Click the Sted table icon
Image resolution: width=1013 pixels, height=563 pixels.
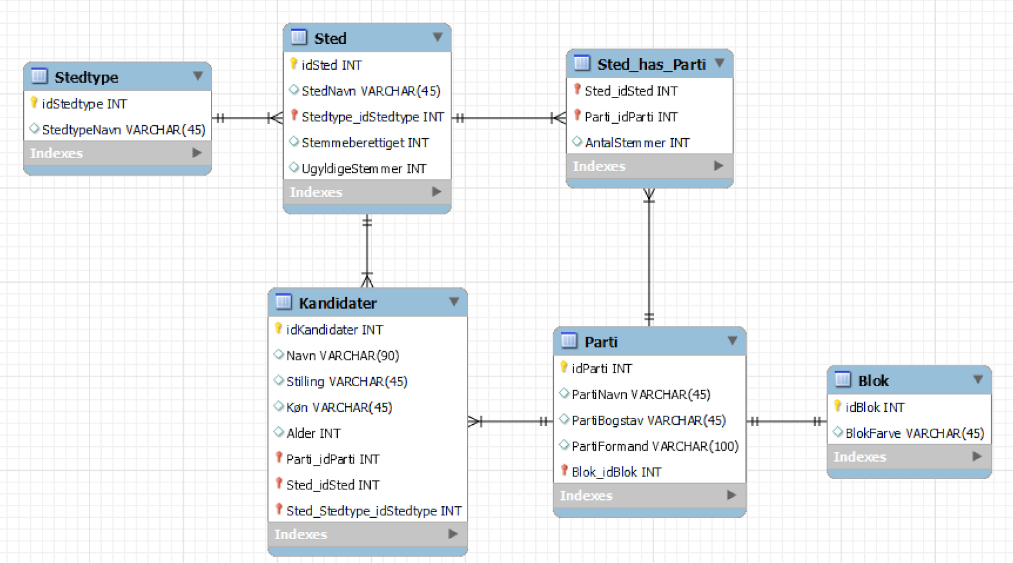click(299, 37)
